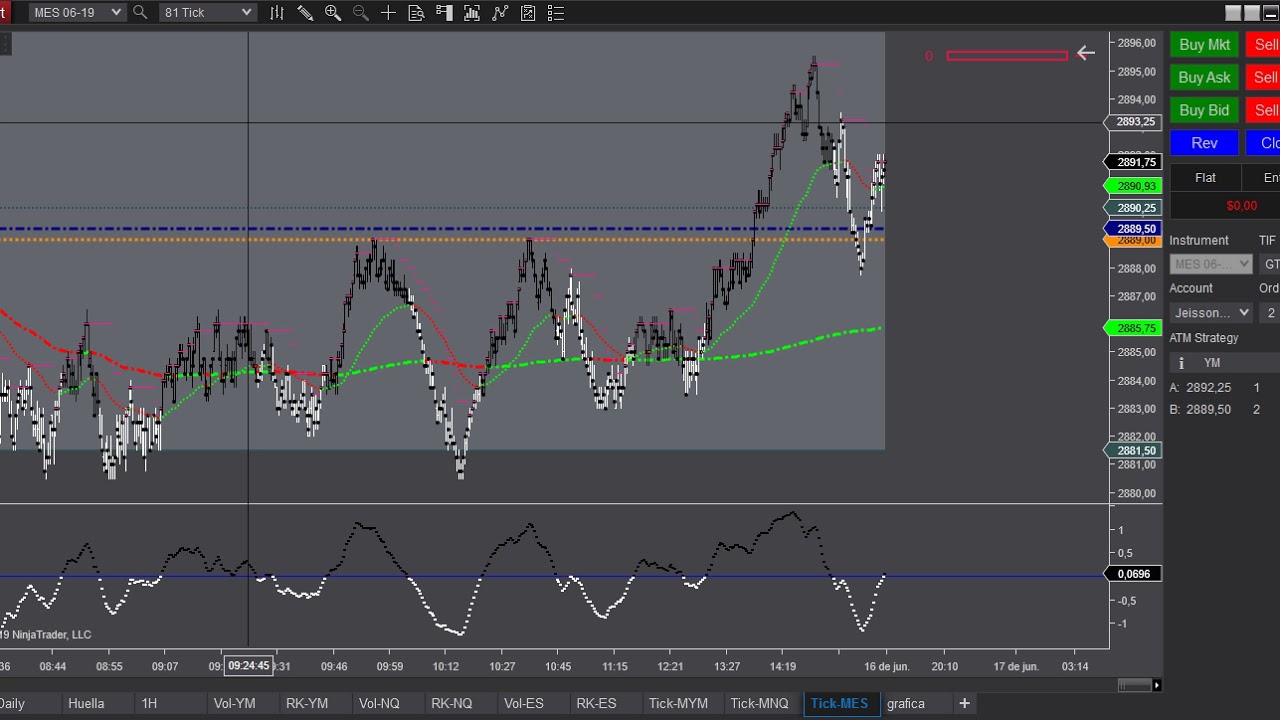Click the B: 2889,50 bid row
This screenshot has width=1280, height=720.
pos(1215,410)
